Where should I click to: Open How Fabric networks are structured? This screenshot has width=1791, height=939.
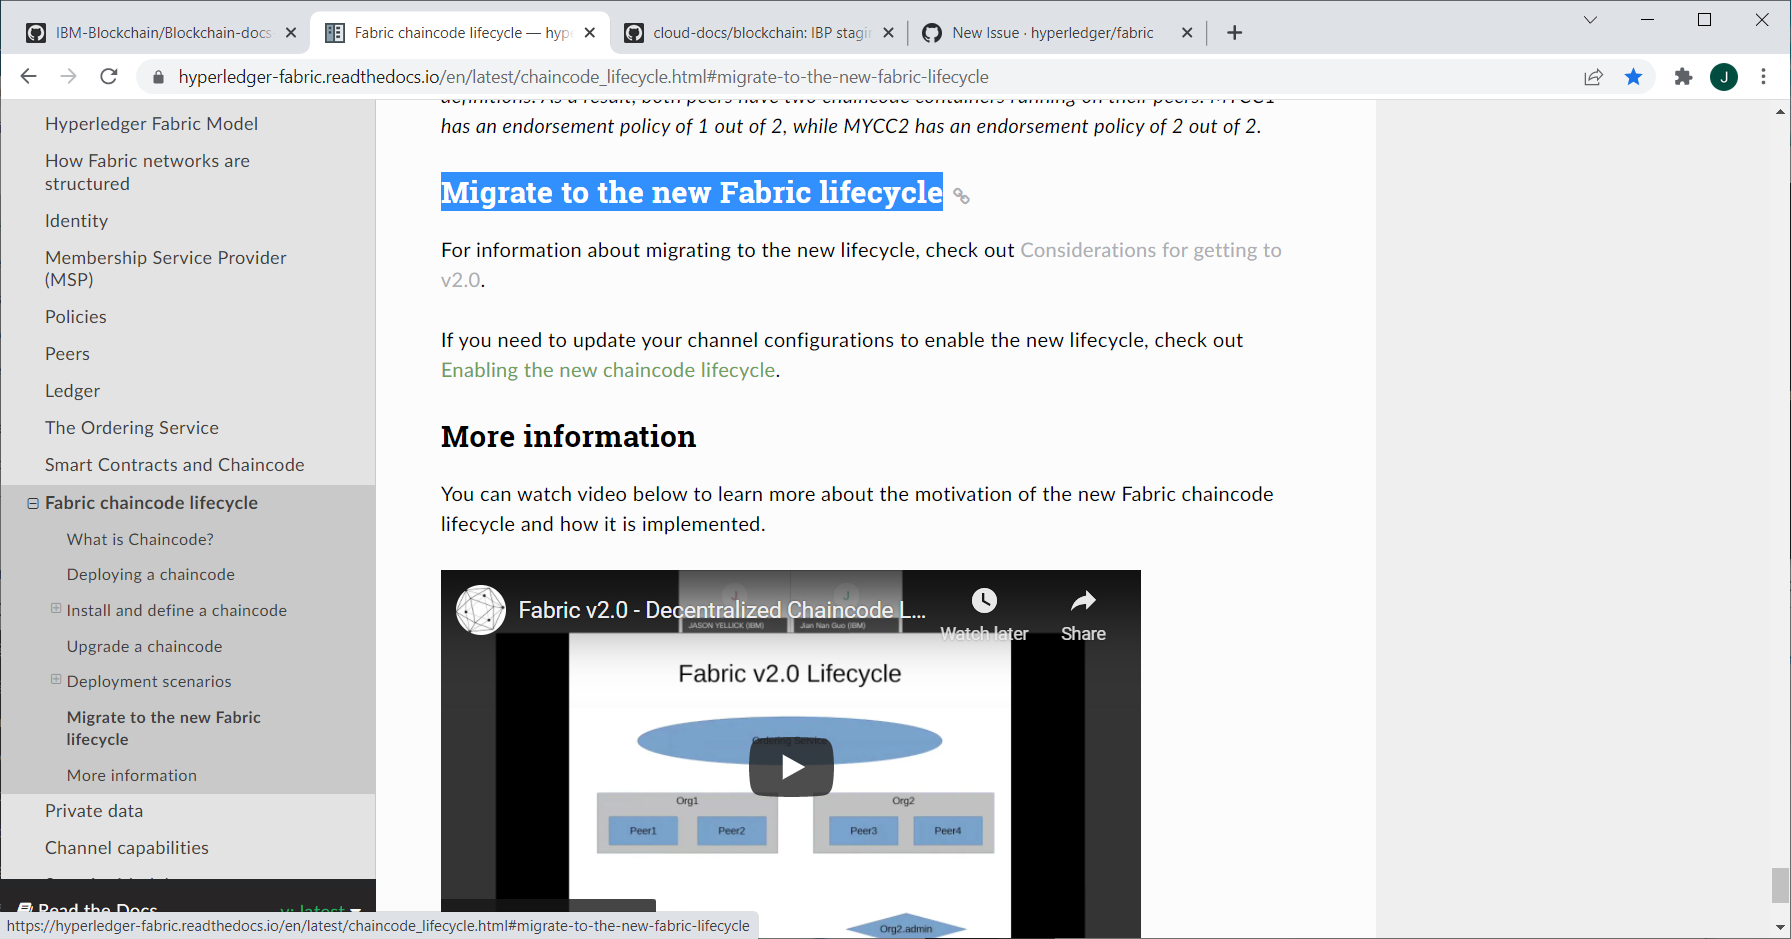point(147,172)
